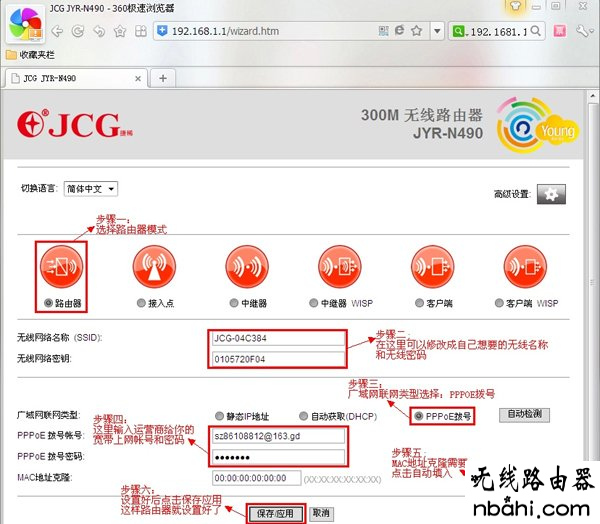Click the repeater mode icon
Screen dimensions: 600x524
(x=247, y=266)
